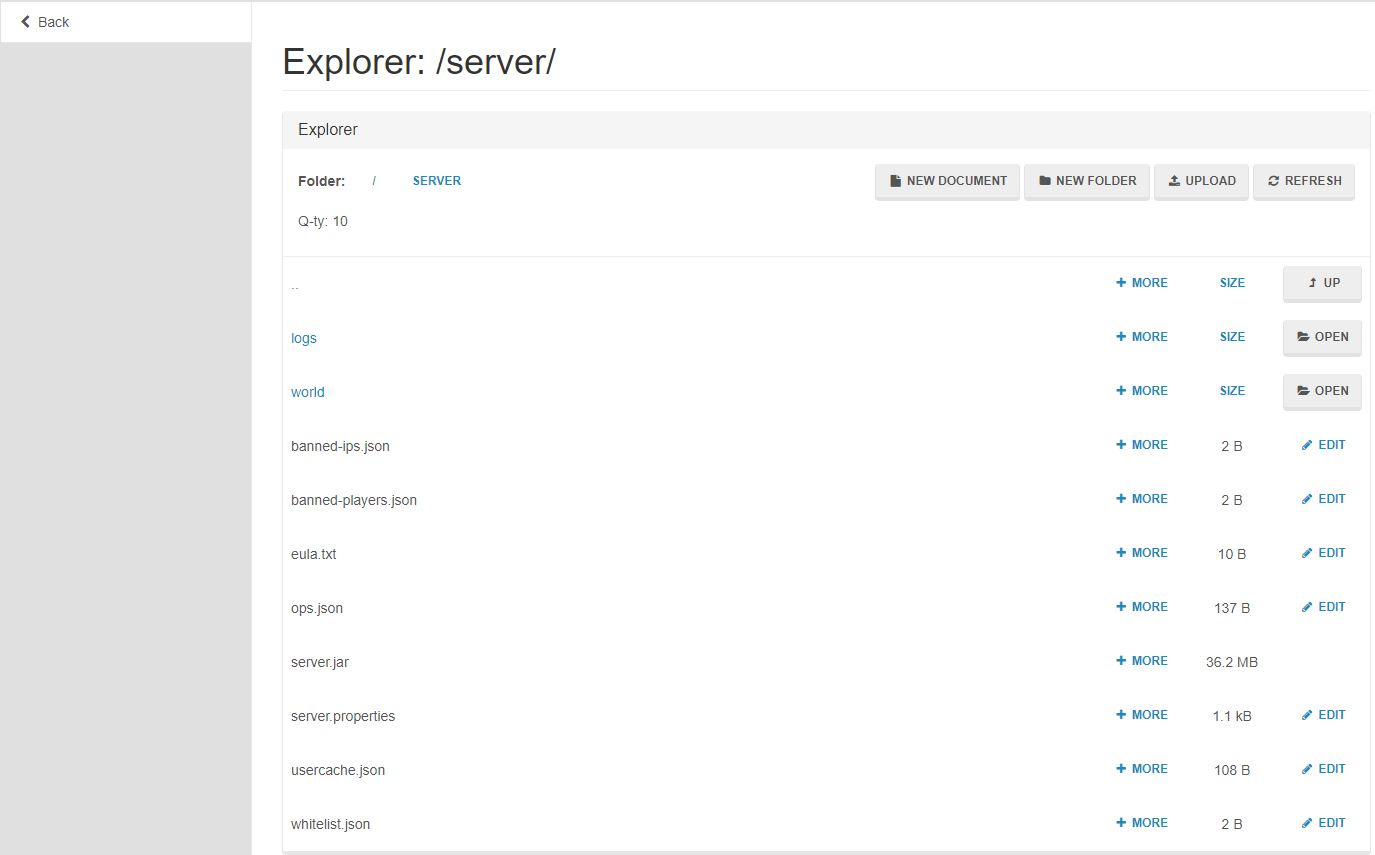The width and height of the screenshot is (1375, 855).
Task: Show MORE options for whitelist.json
Action: (x=1141, y=823)
